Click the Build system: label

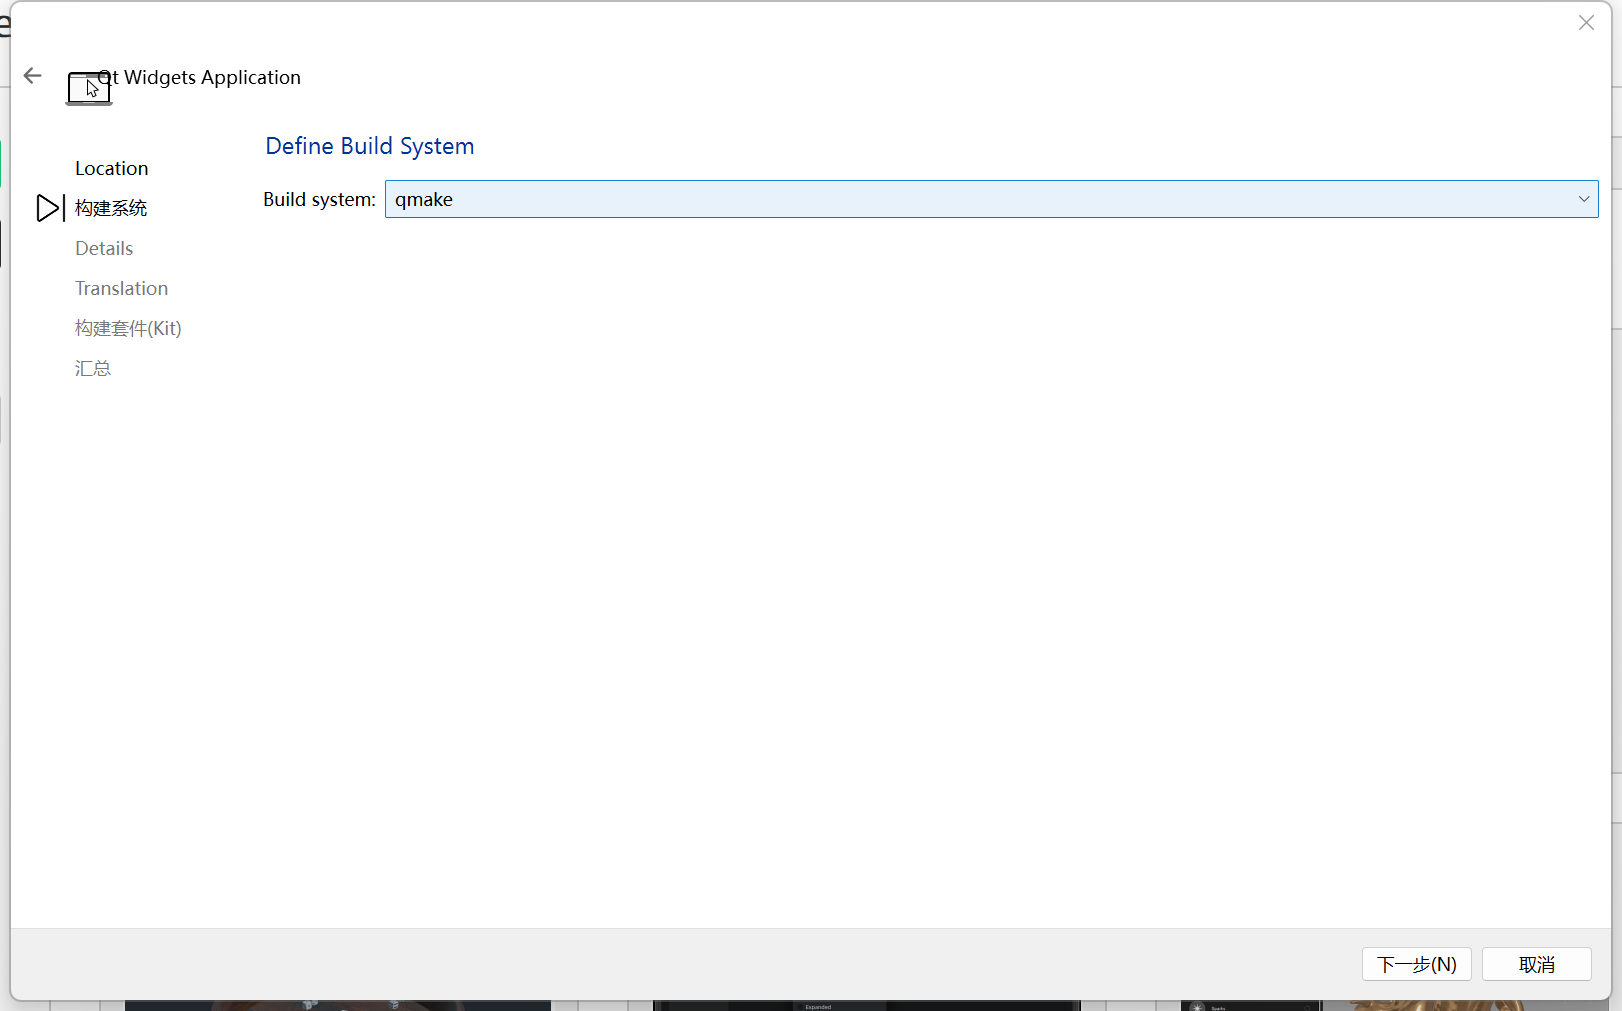(x=319, y=199)
